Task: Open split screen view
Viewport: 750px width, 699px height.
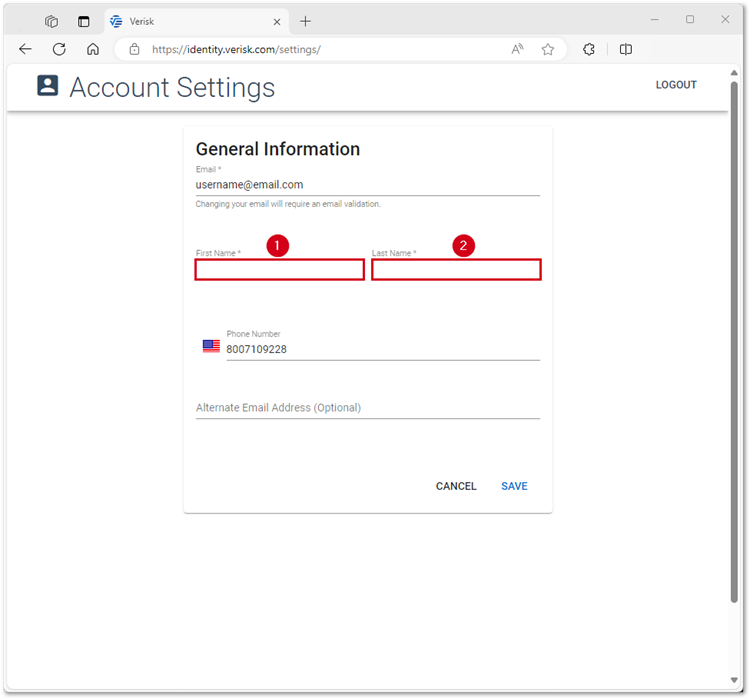Action: tap(626, 49)
